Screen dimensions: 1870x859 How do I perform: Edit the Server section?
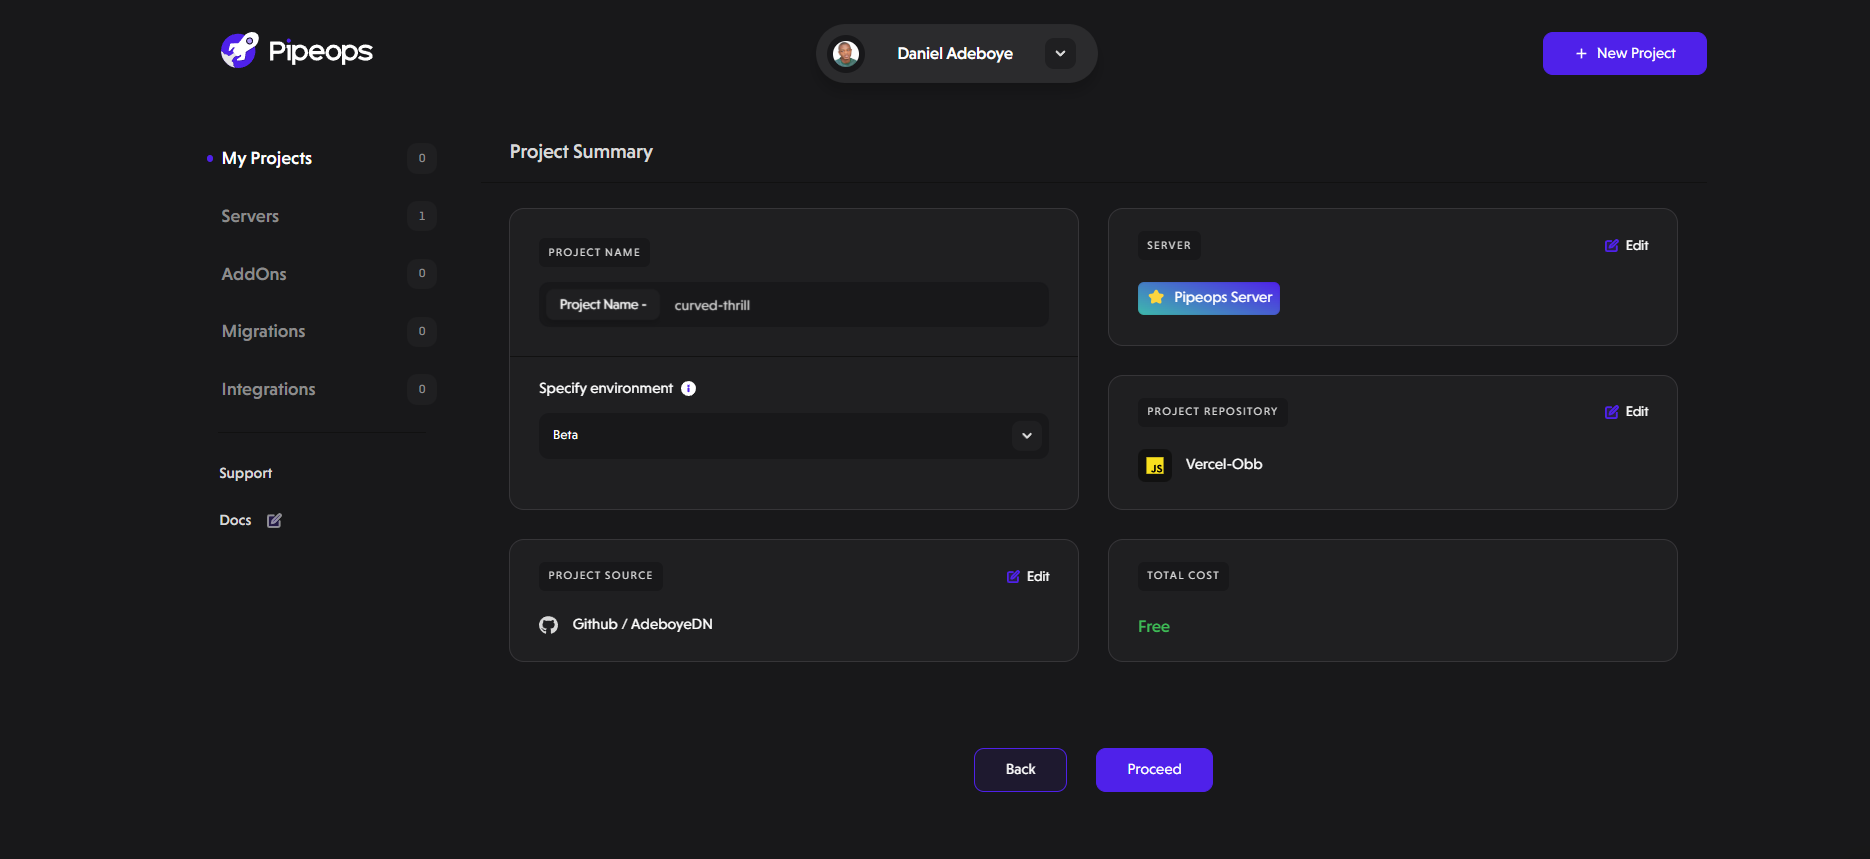click(x=1627, y=245)
